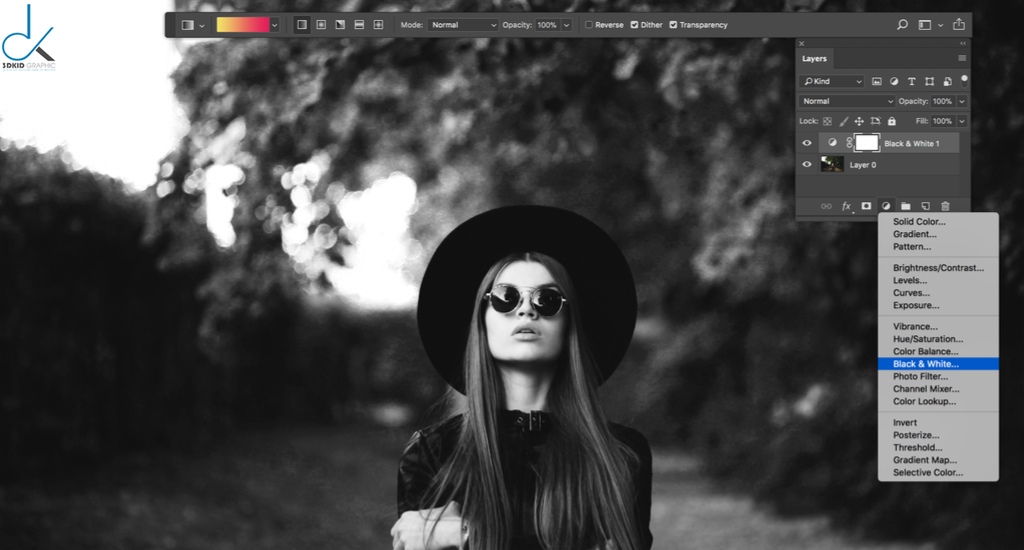The image size is (1024, 550).
Task: Click the link layers icon
Action: (x=826, y=206)
